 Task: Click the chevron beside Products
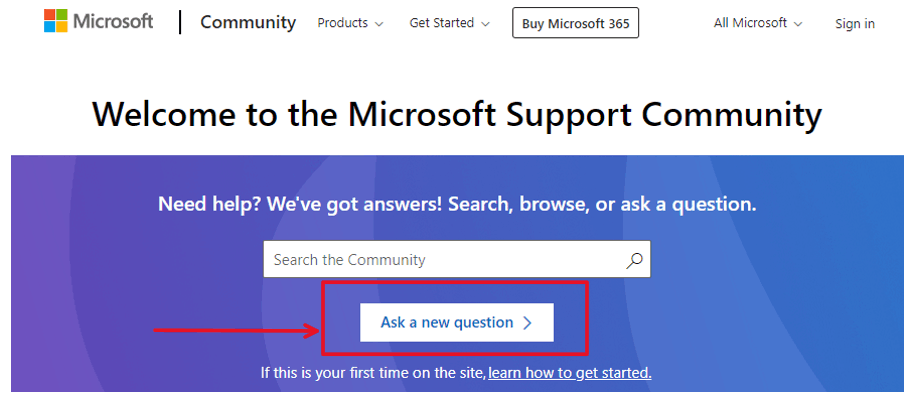click(x=379, y=24)
